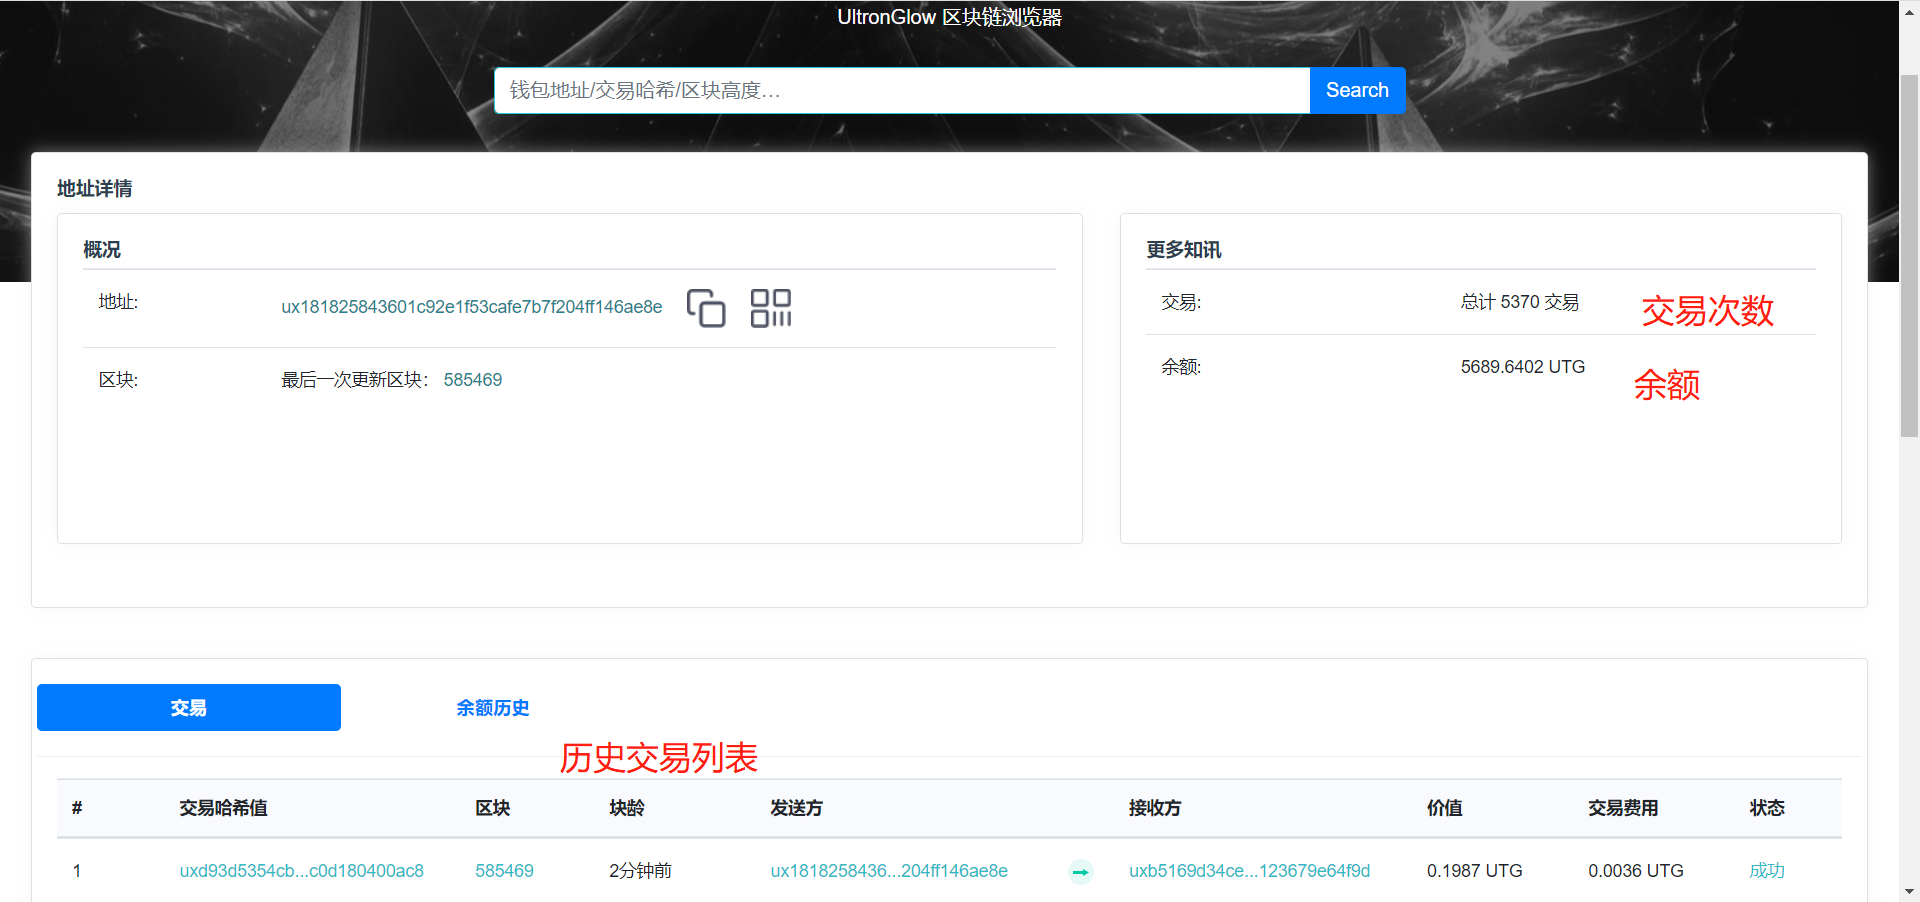
Task: Click the 2分钟前 block age cell
Action: (640, 871)
